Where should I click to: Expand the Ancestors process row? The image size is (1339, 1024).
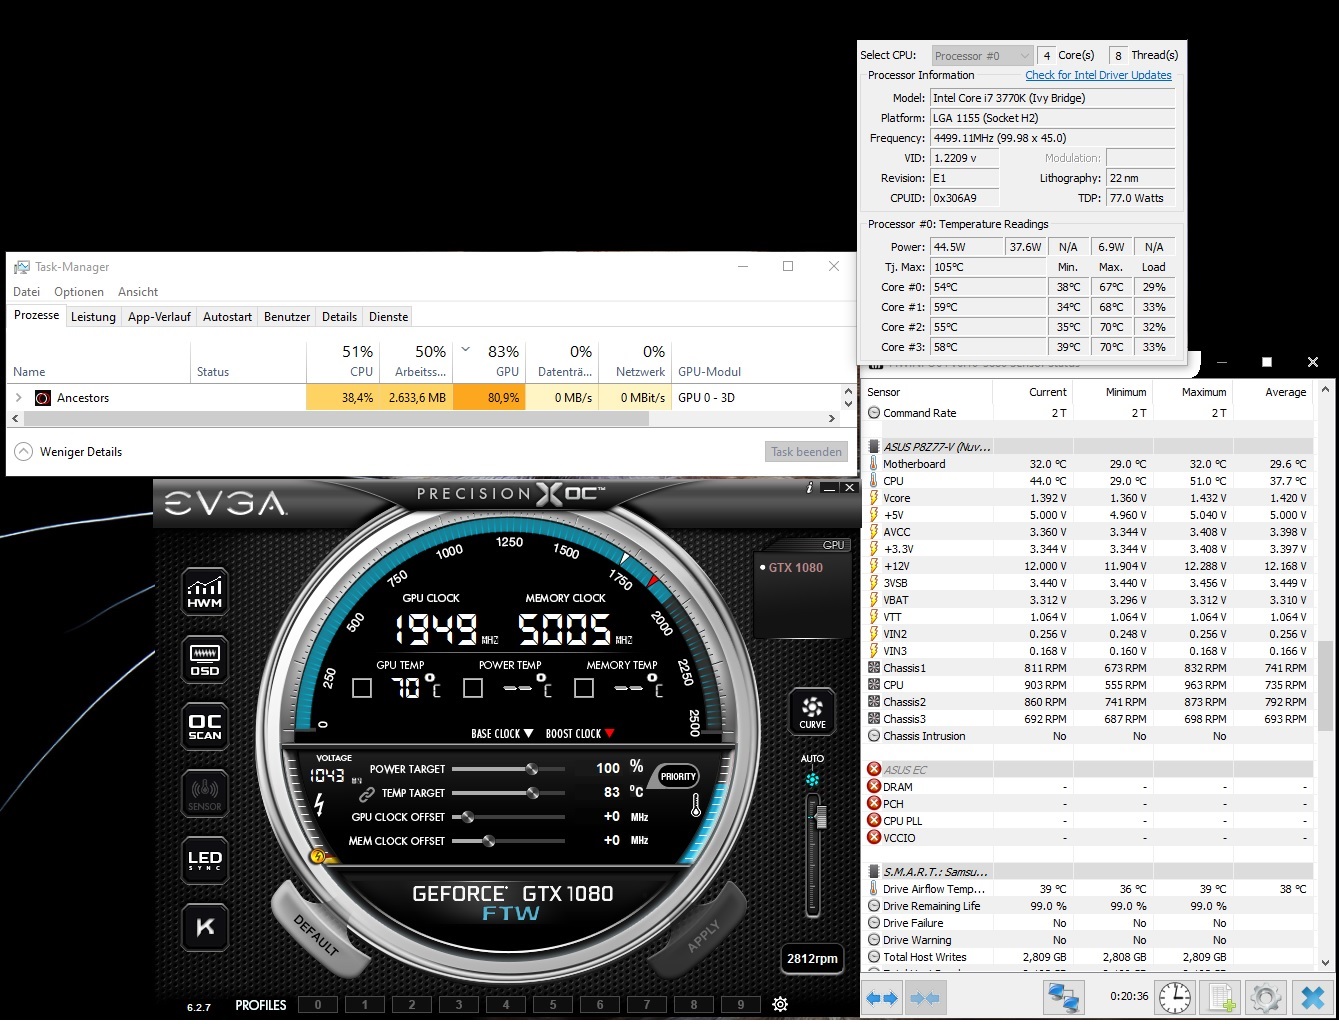tap(18, 398)
